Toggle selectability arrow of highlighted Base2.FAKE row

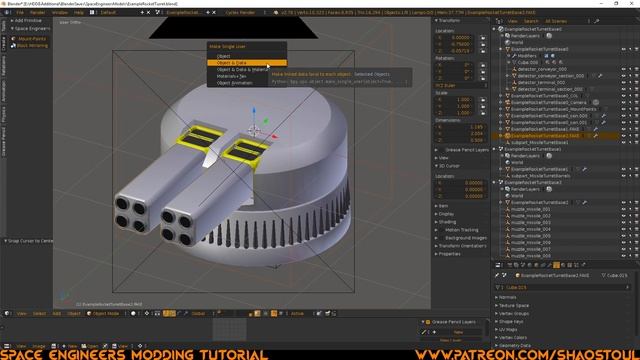[x=631, y=136]
